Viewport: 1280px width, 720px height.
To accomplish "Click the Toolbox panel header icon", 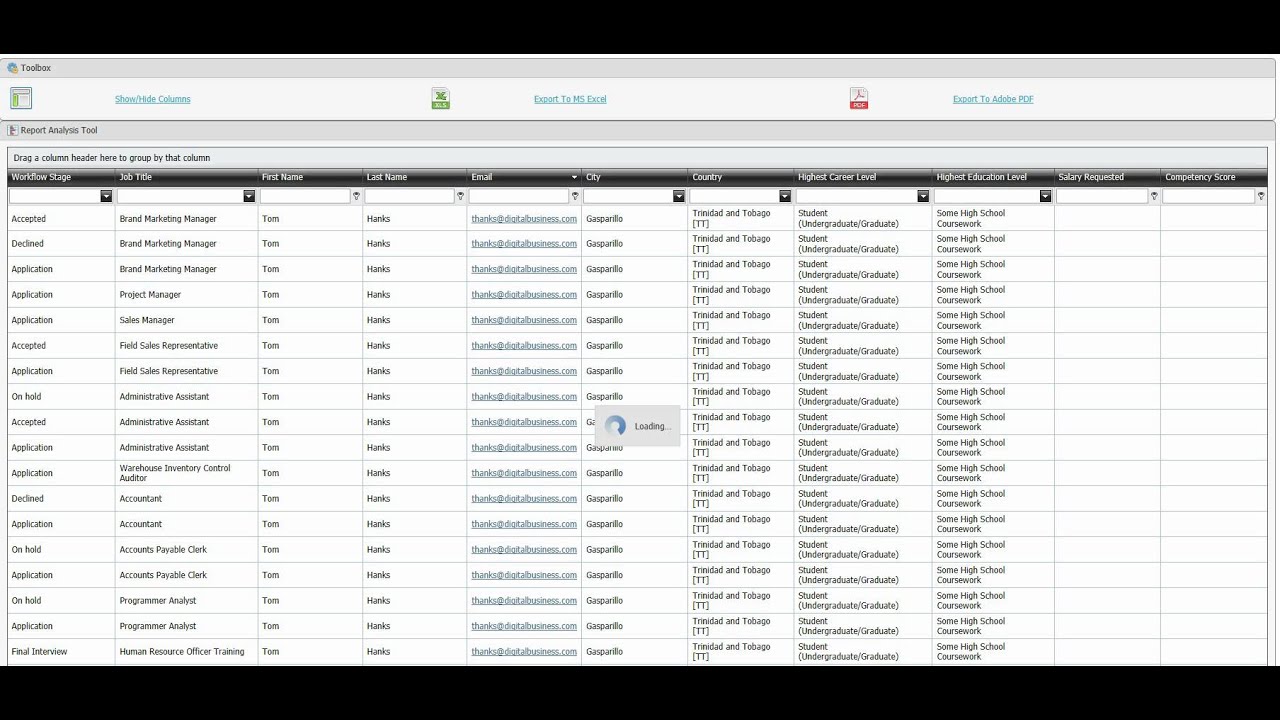I will coord(13,68).
